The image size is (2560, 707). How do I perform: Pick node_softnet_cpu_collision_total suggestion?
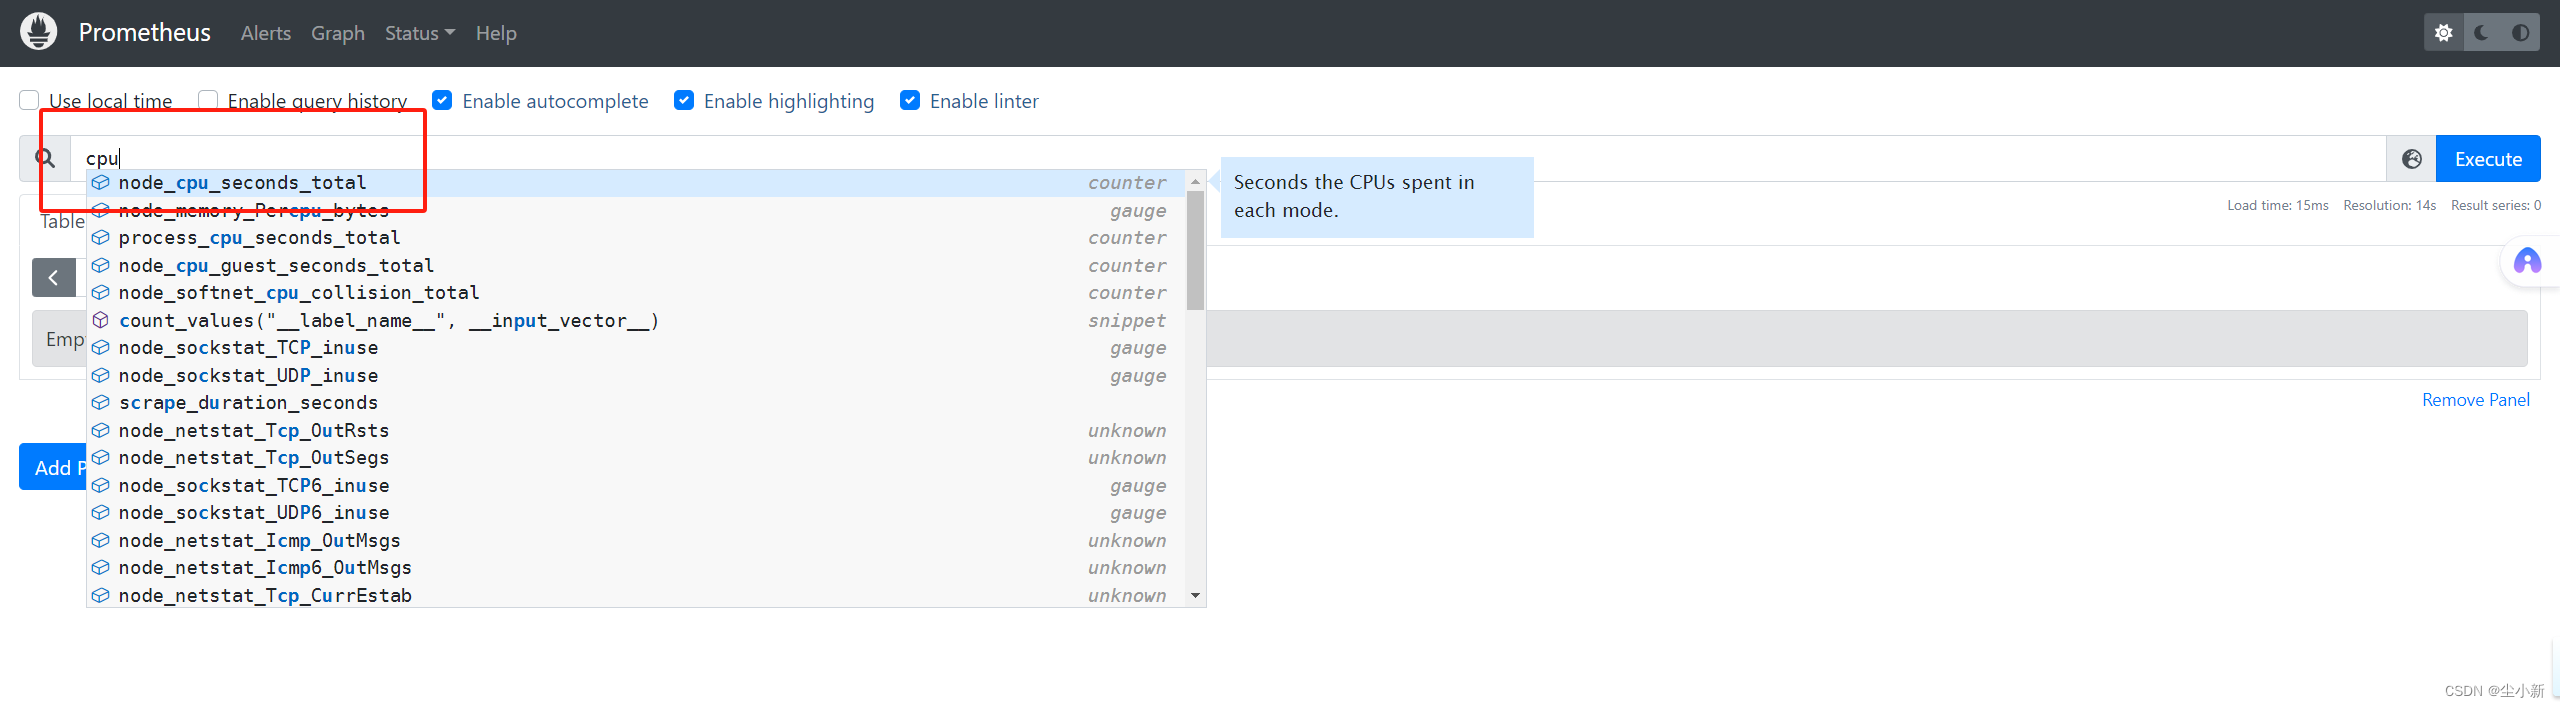636,293
